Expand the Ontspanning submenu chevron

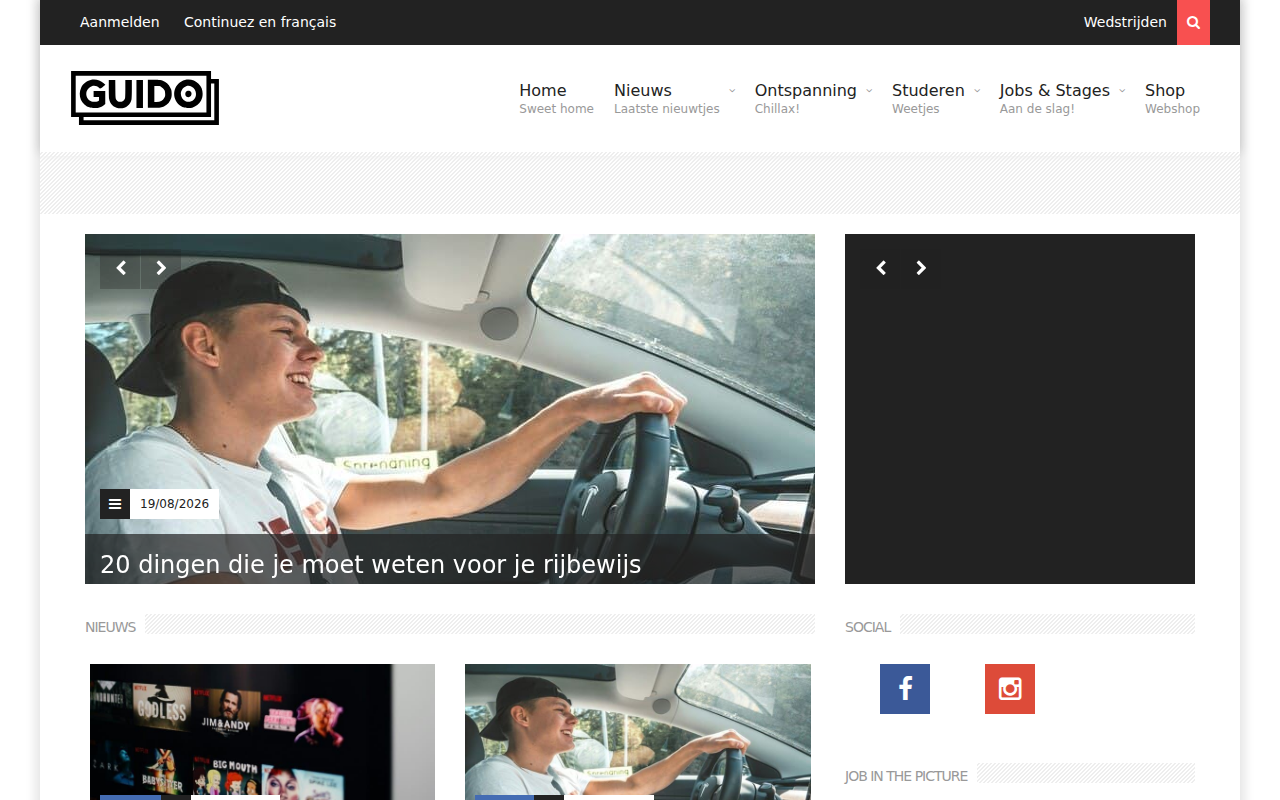coord(869,90)
